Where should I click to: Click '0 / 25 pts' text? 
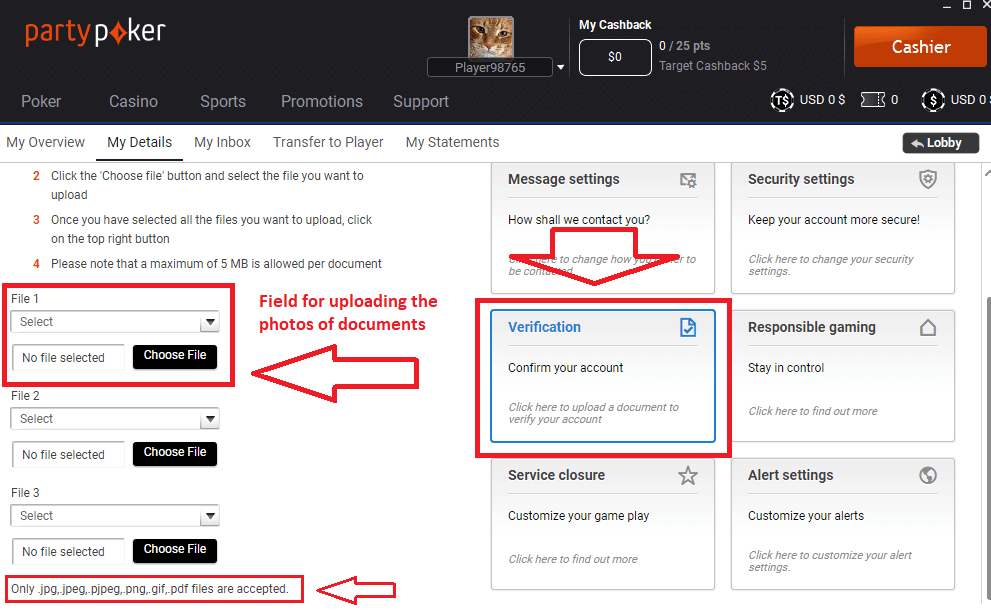click(x=684, y=46)
